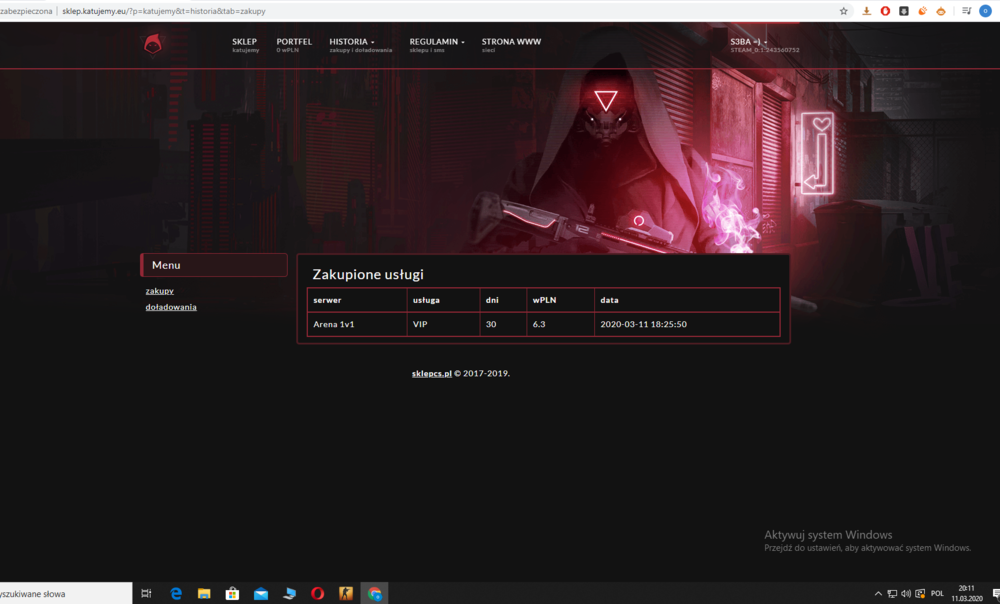Screen dimensions: 1000x604
Task: Click the Chrome icon on the taskbar
Action: [374, 593]
